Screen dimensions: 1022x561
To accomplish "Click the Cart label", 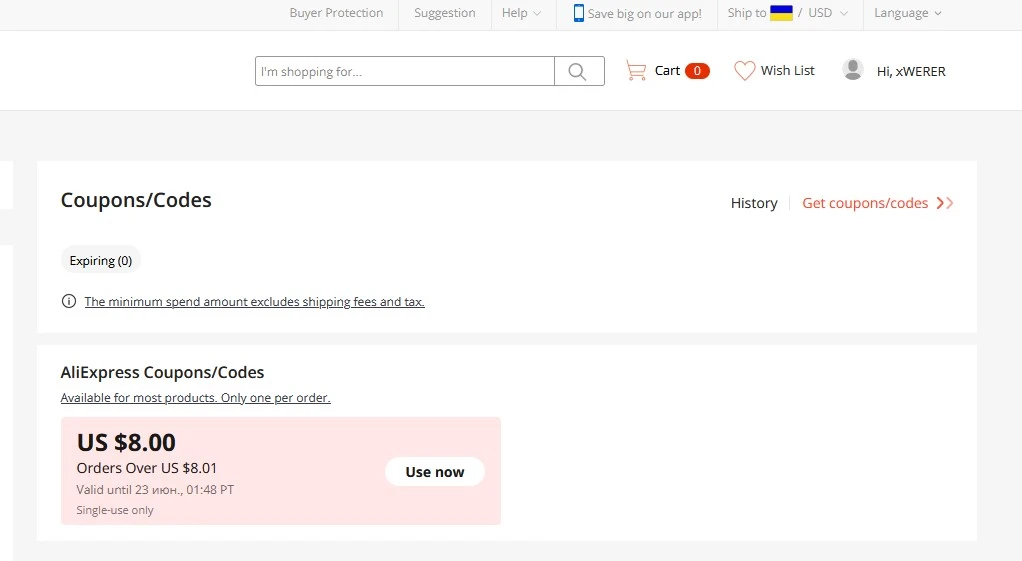I will 667,70.
